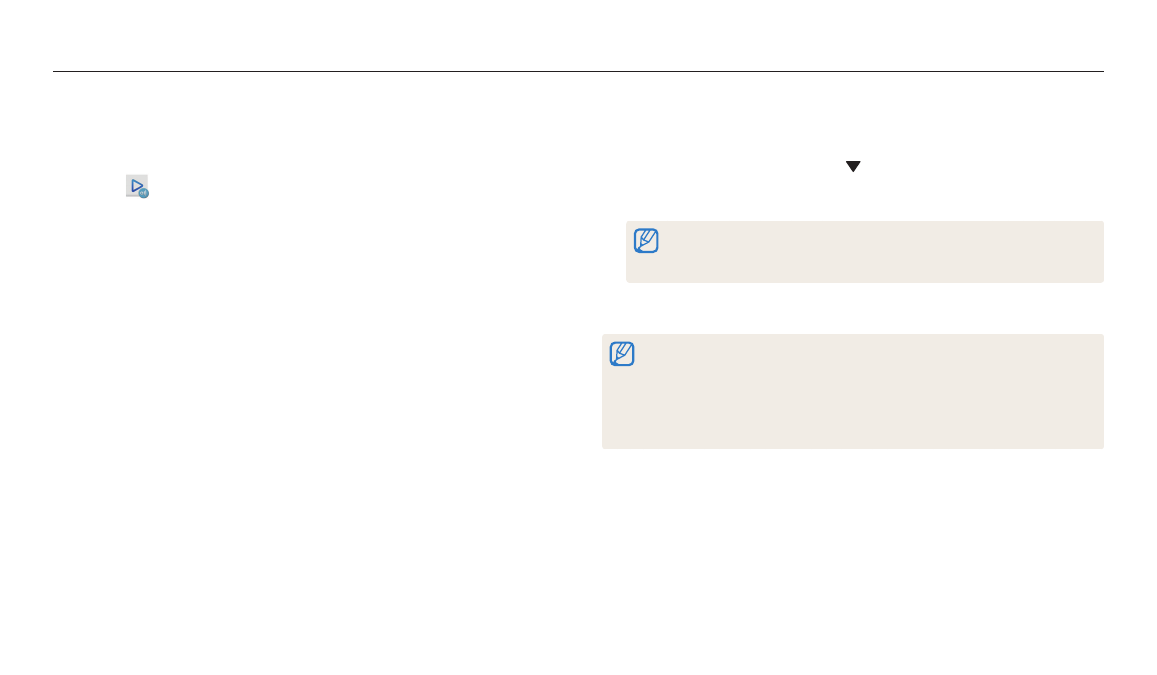
Task: Click the horizontal divider line at top
Action: coord(578,72)
